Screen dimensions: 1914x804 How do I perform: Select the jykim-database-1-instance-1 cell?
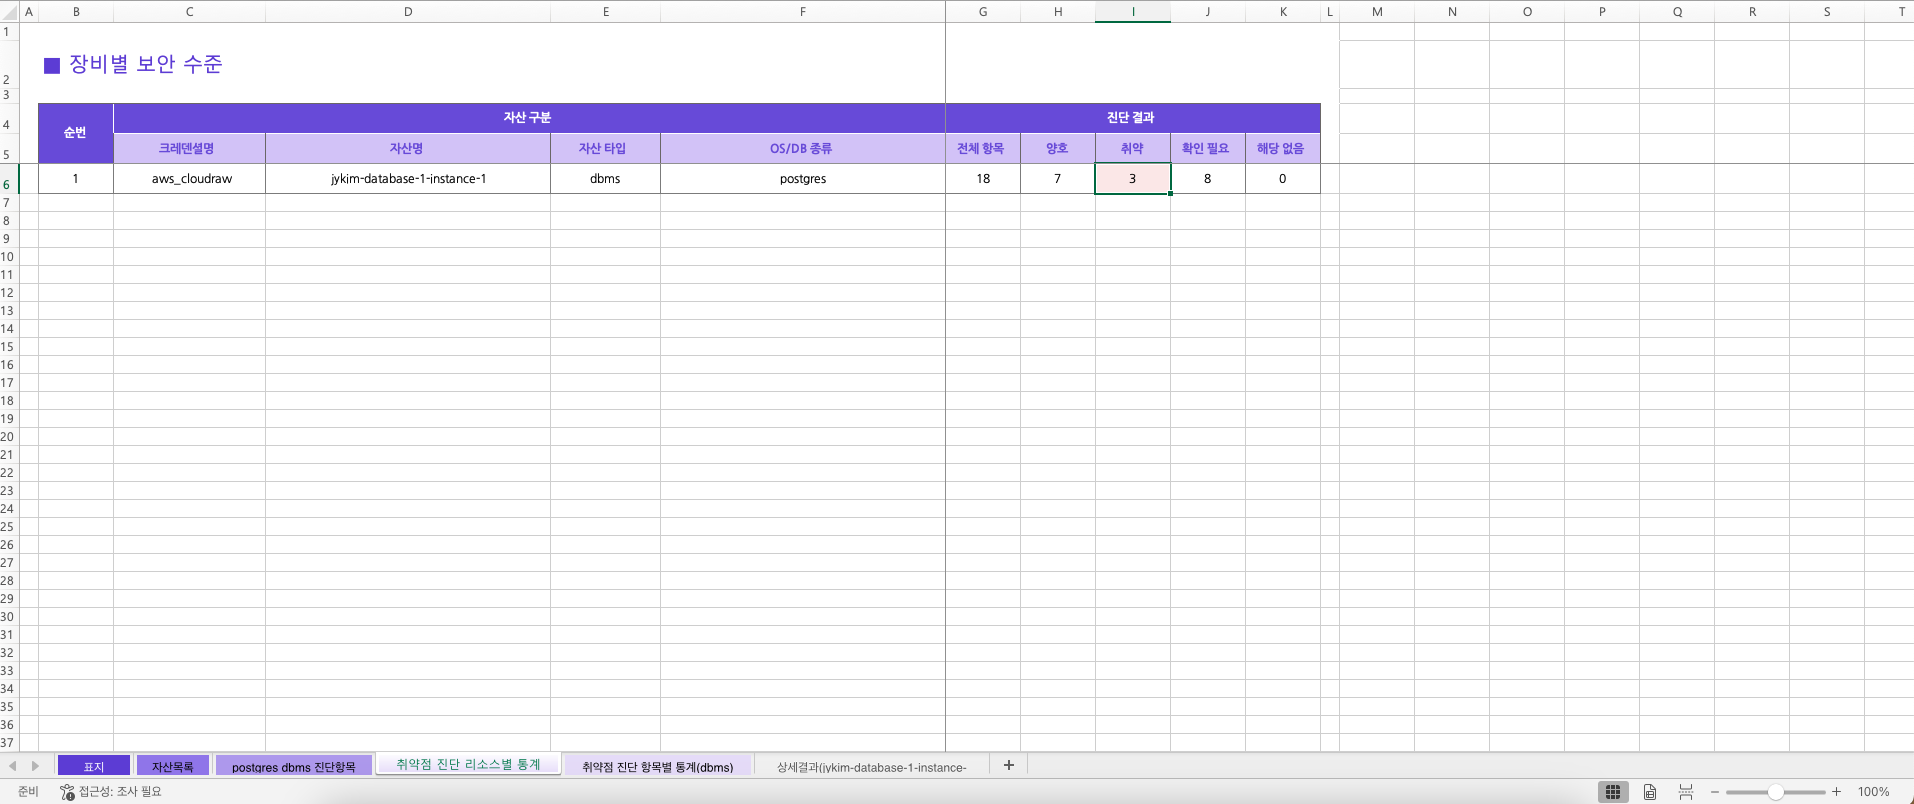pyautogui.click(x=408, y=179)
